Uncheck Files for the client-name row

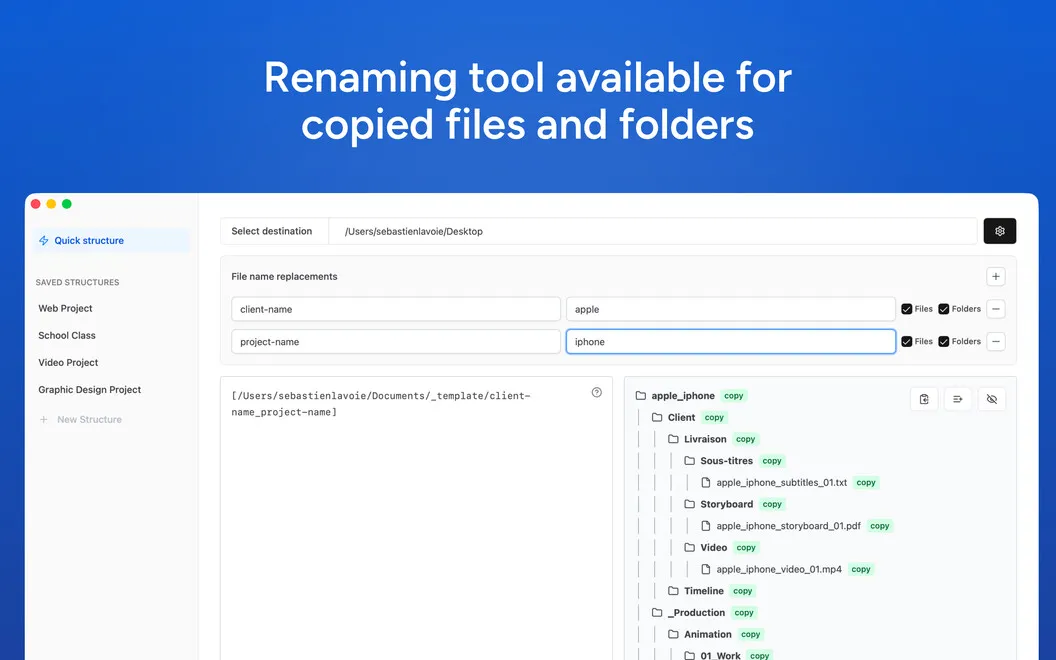point(906,309)
